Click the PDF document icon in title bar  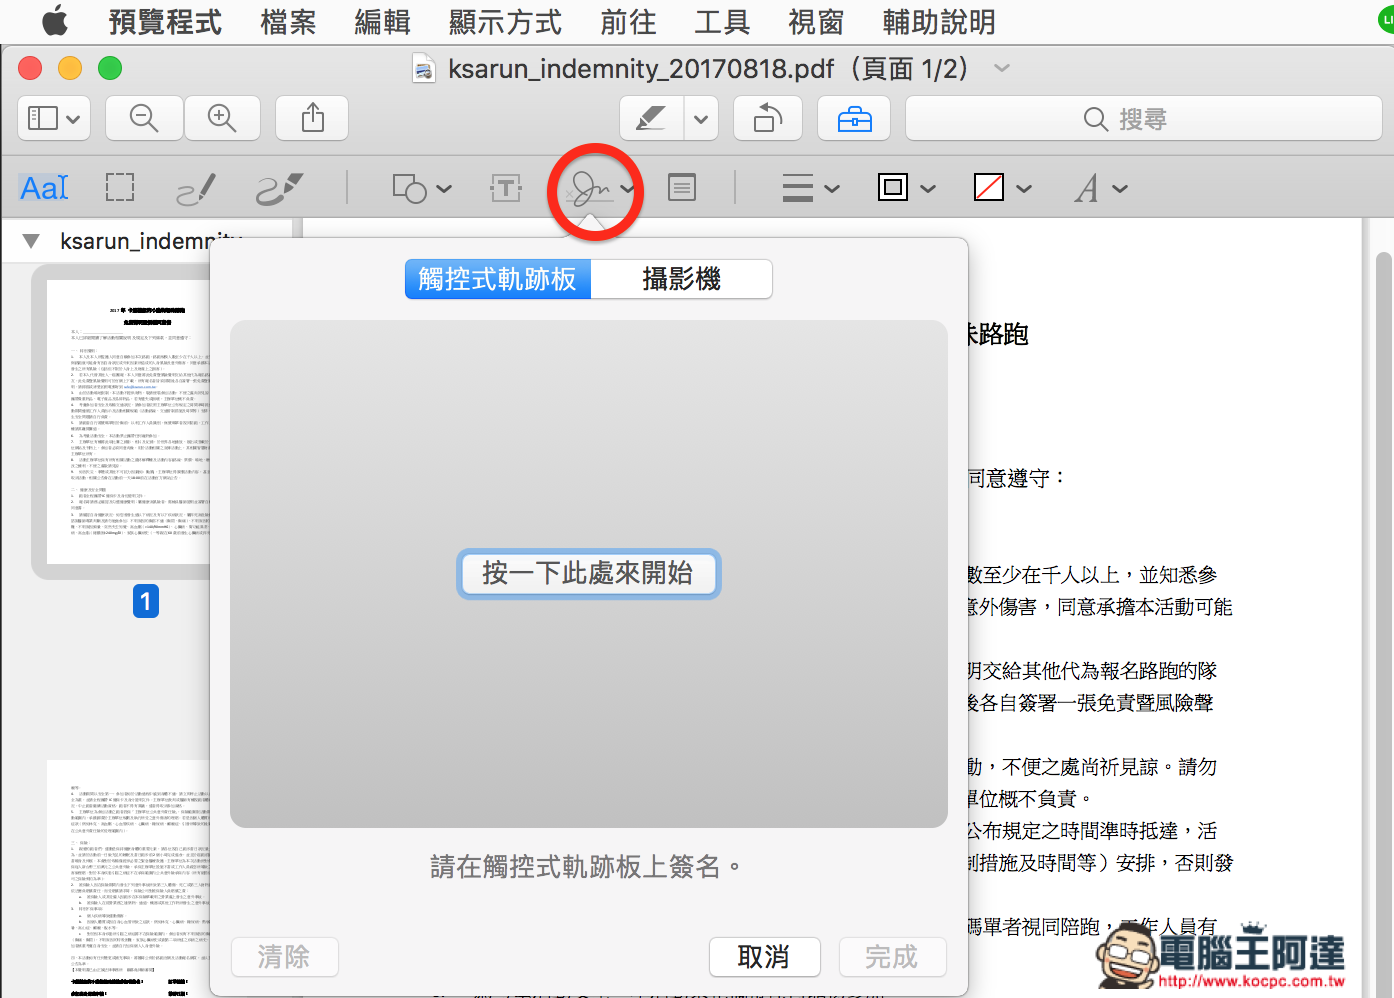tap(424, 68)
